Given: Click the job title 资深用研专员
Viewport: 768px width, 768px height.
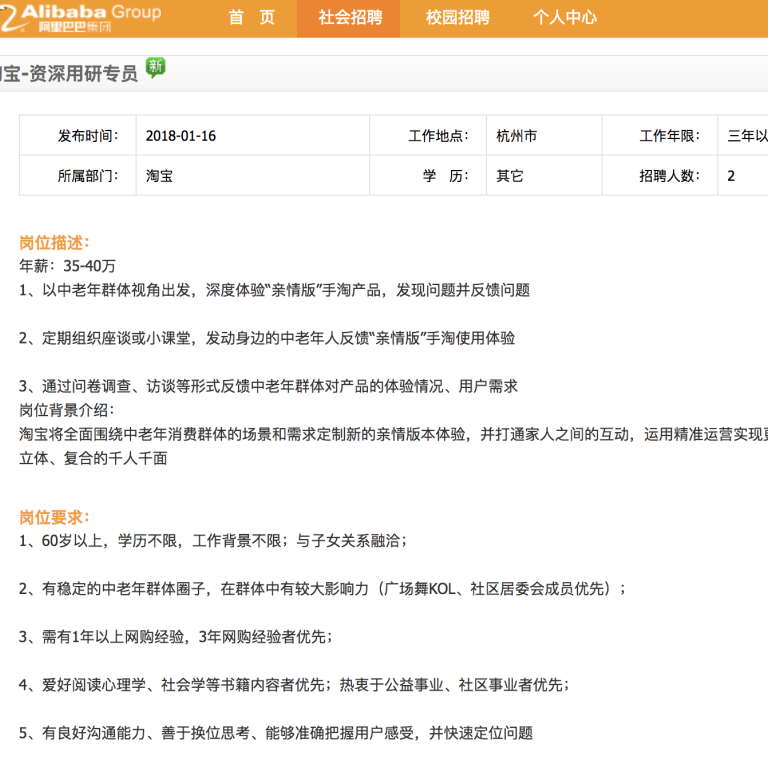Looking at the screenshot, I should tap(84, 73).
